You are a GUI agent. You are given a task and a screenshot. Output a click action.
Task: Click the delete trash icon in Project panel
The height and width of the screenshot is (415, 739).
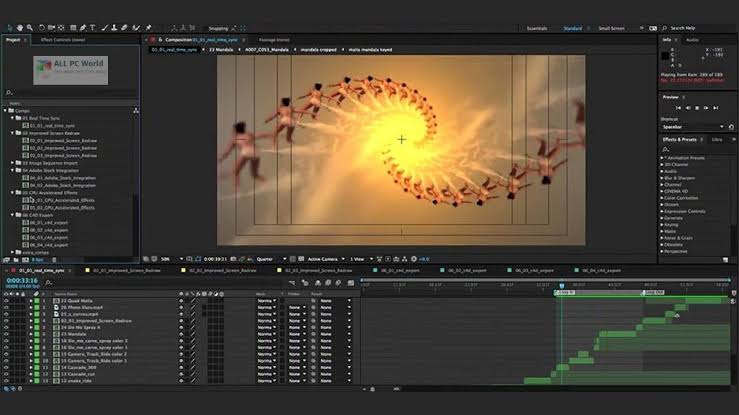[x=54, y=260]
